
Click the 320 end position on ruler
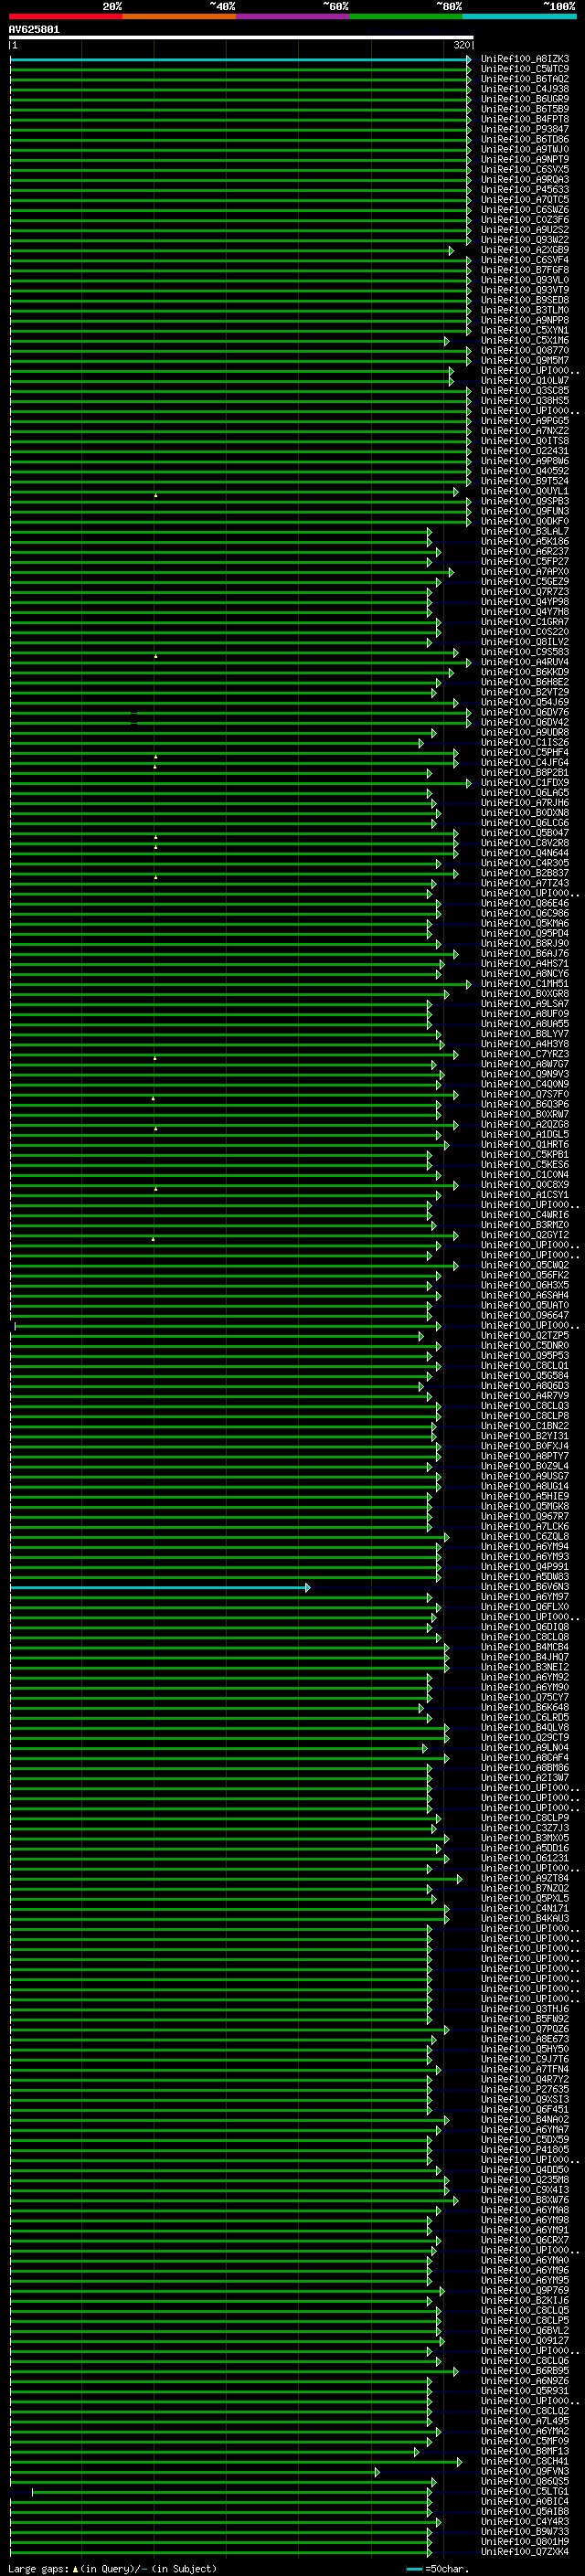tap(462, 45)
